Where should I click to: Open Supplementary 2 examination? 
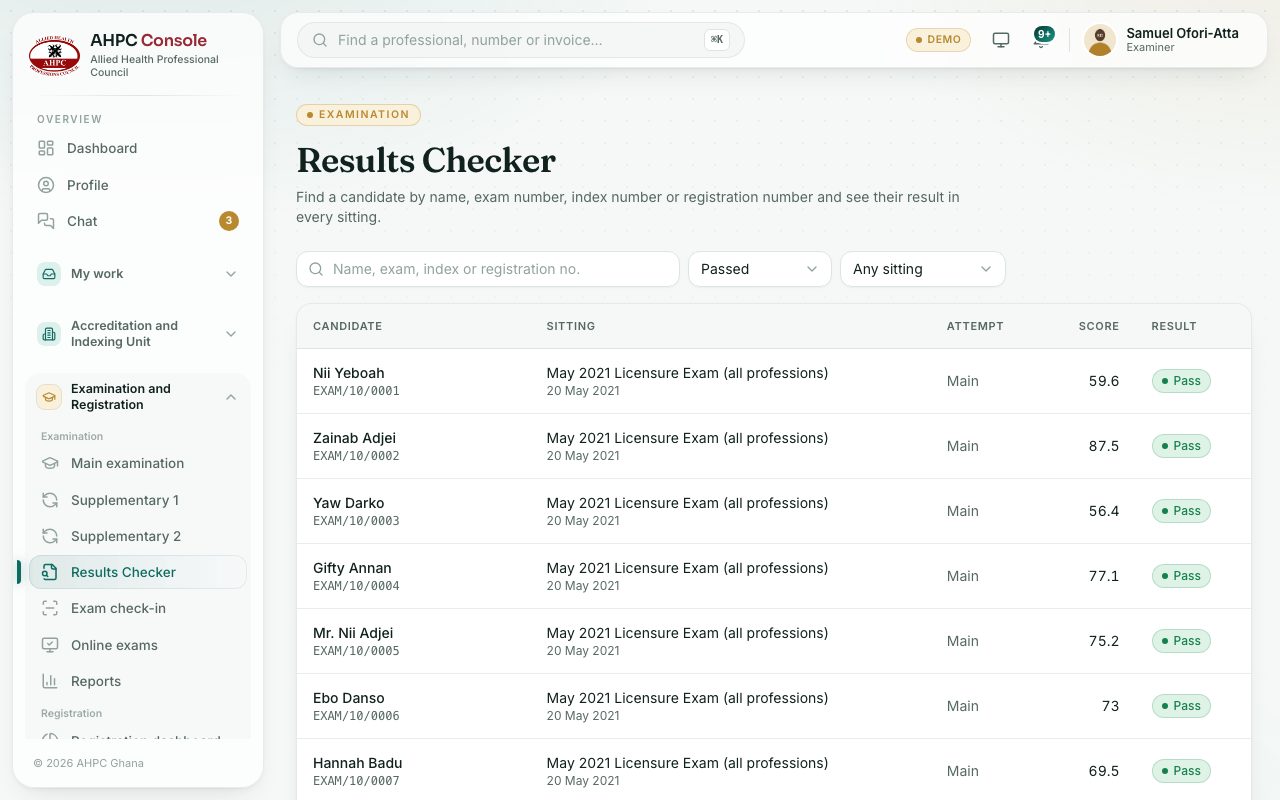[138, 536]
